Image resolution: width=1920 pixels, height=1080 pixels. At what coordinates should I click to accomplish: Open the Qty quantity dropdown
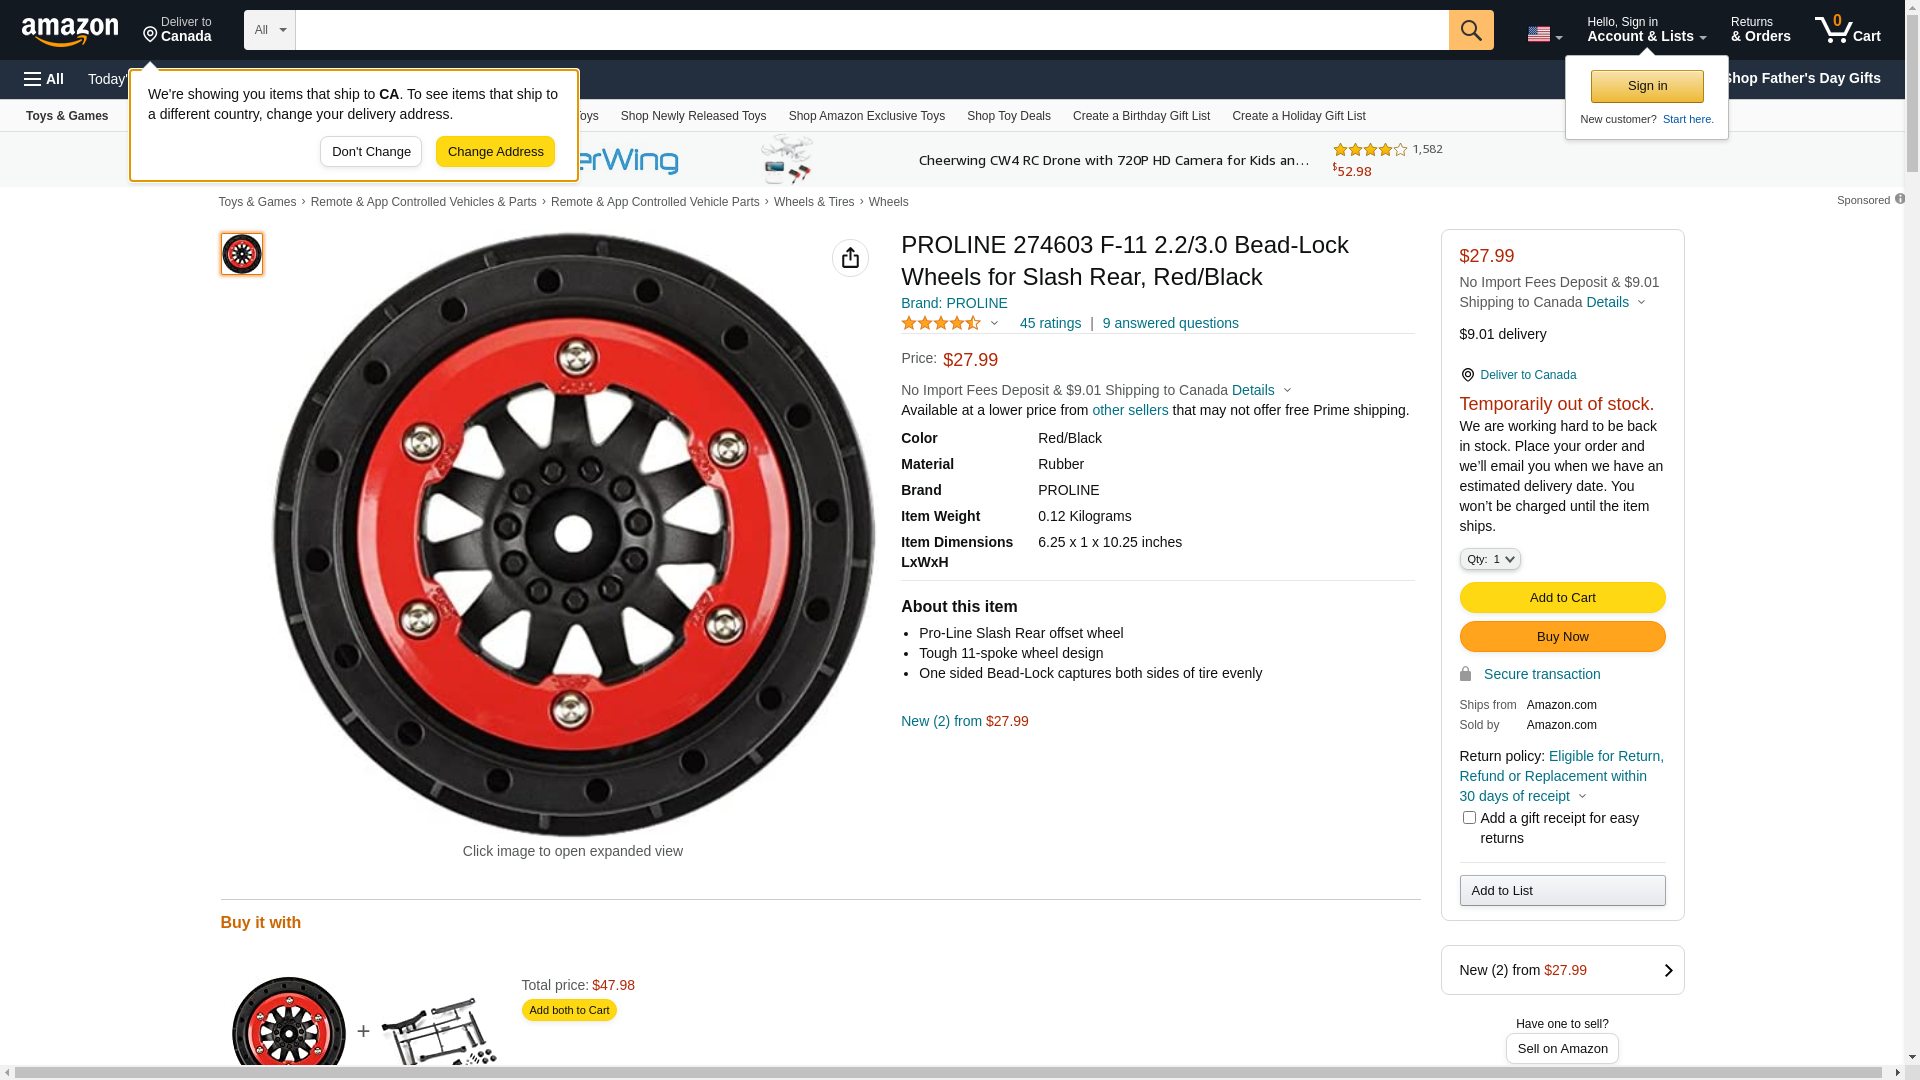(1490, 559)
